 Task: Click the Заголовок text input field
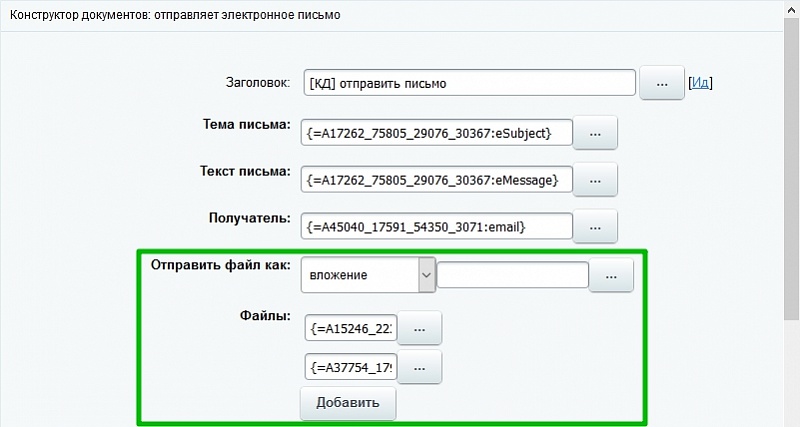click(468, 84)
